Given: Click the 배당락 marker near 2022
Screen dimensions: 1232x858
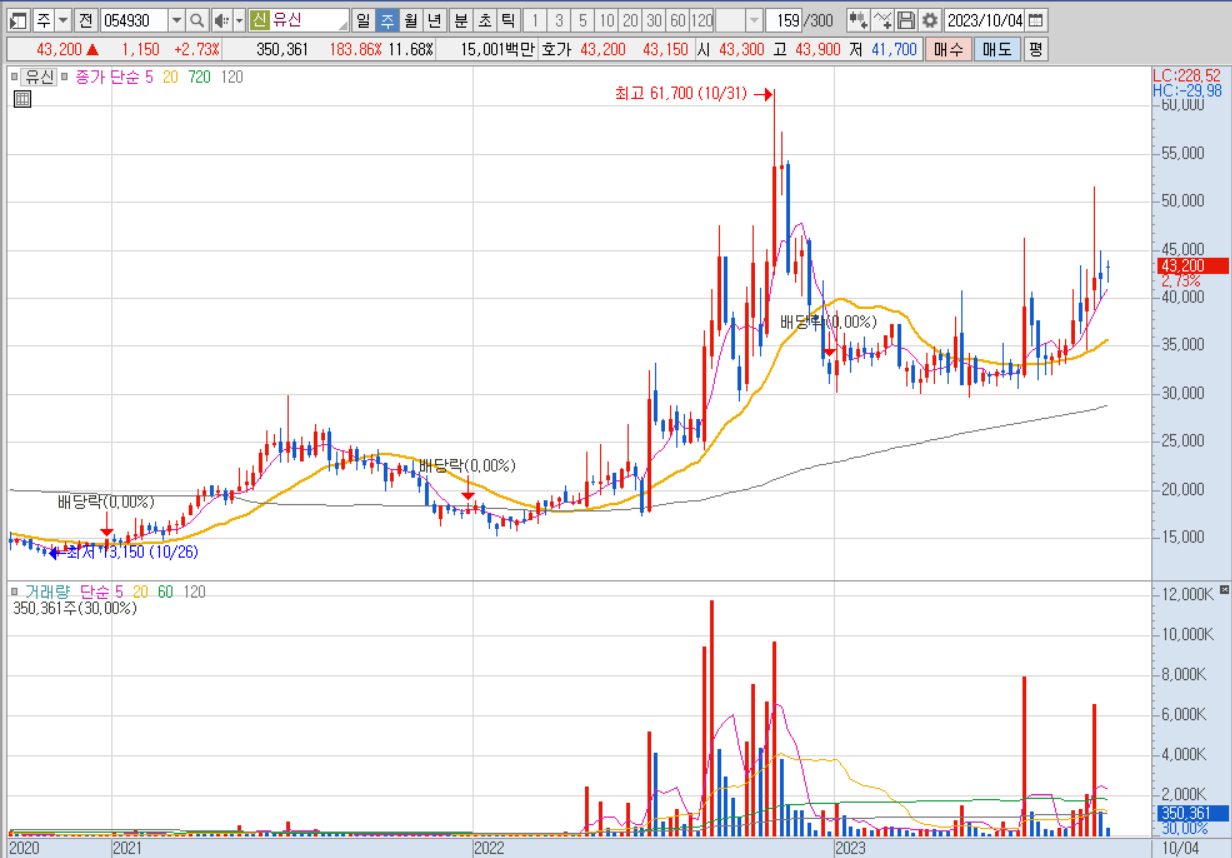Looking at the screenshot, I should pos(467,465).
